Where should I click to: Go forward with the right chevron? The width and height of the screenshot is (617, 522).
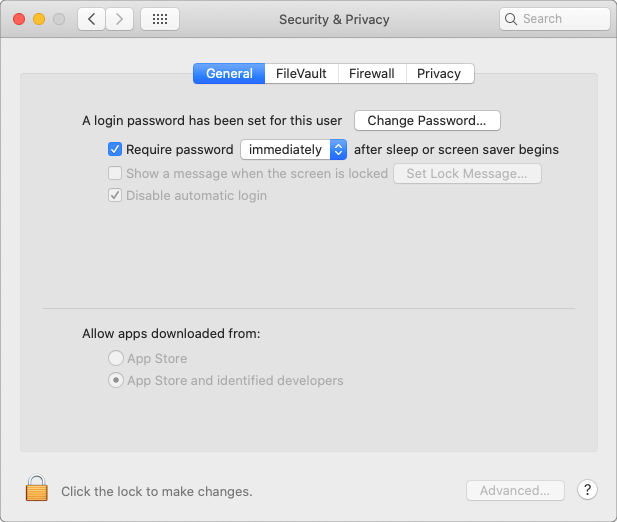pyautogui.click(x=120, y=19)
